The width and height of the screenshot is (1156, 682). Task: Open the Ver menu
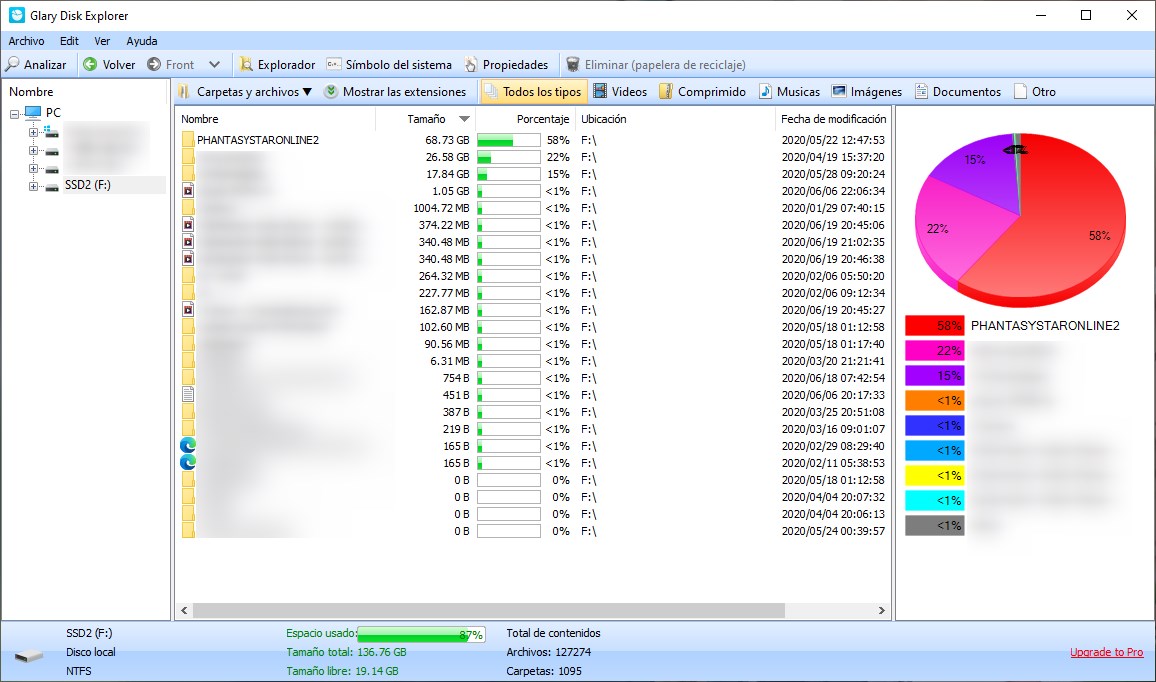102,41
